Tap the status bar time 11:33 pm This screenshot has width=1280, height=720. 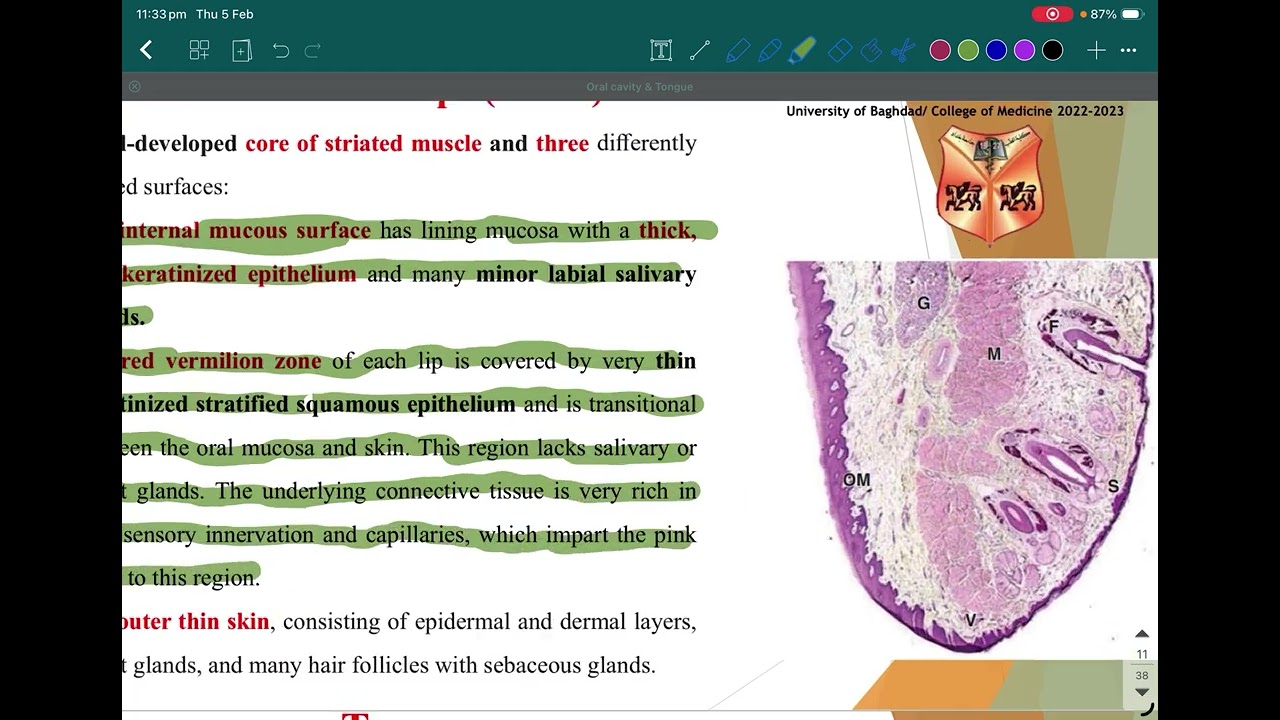tap(161, 14)
